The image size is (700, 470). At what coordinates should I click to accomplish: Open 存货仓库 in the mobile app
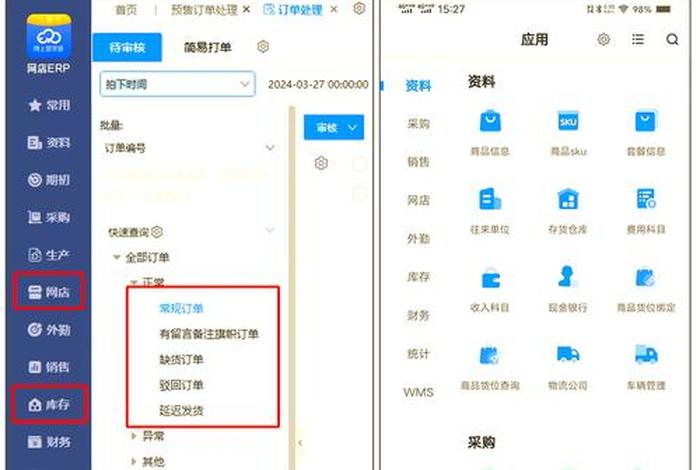(x=568, y=211)
